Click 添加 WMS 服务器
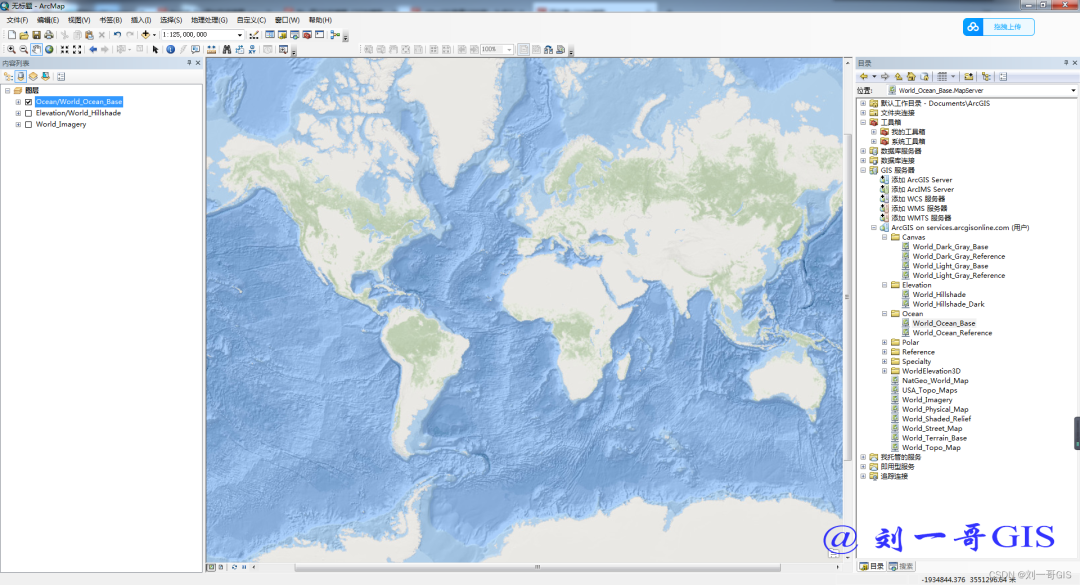 click(919, 208)
